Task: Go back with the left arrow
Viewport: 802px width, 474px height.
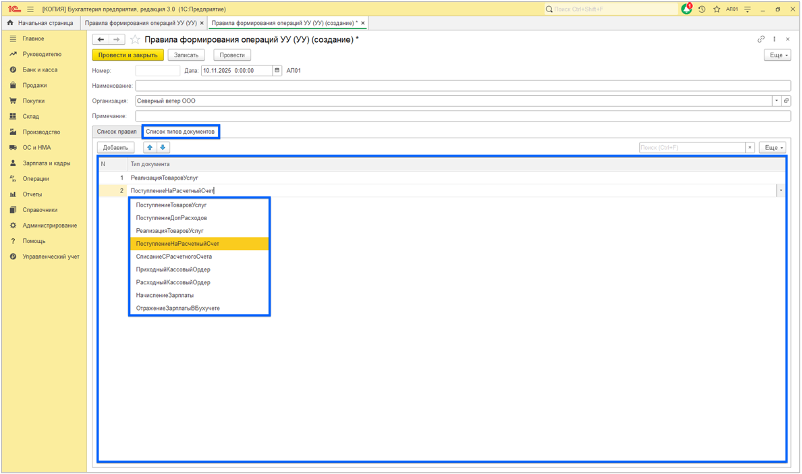Action: tap(101, 39)
